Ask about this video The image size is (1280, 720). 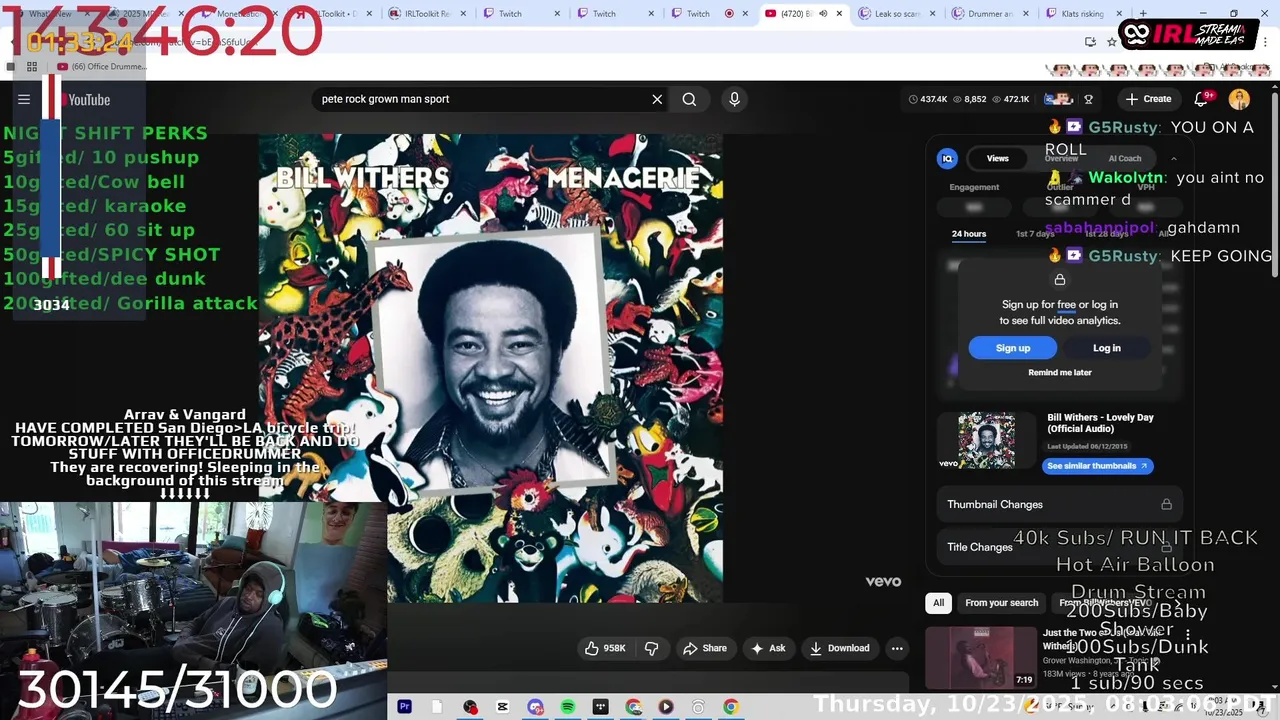(x=768, y=648)
